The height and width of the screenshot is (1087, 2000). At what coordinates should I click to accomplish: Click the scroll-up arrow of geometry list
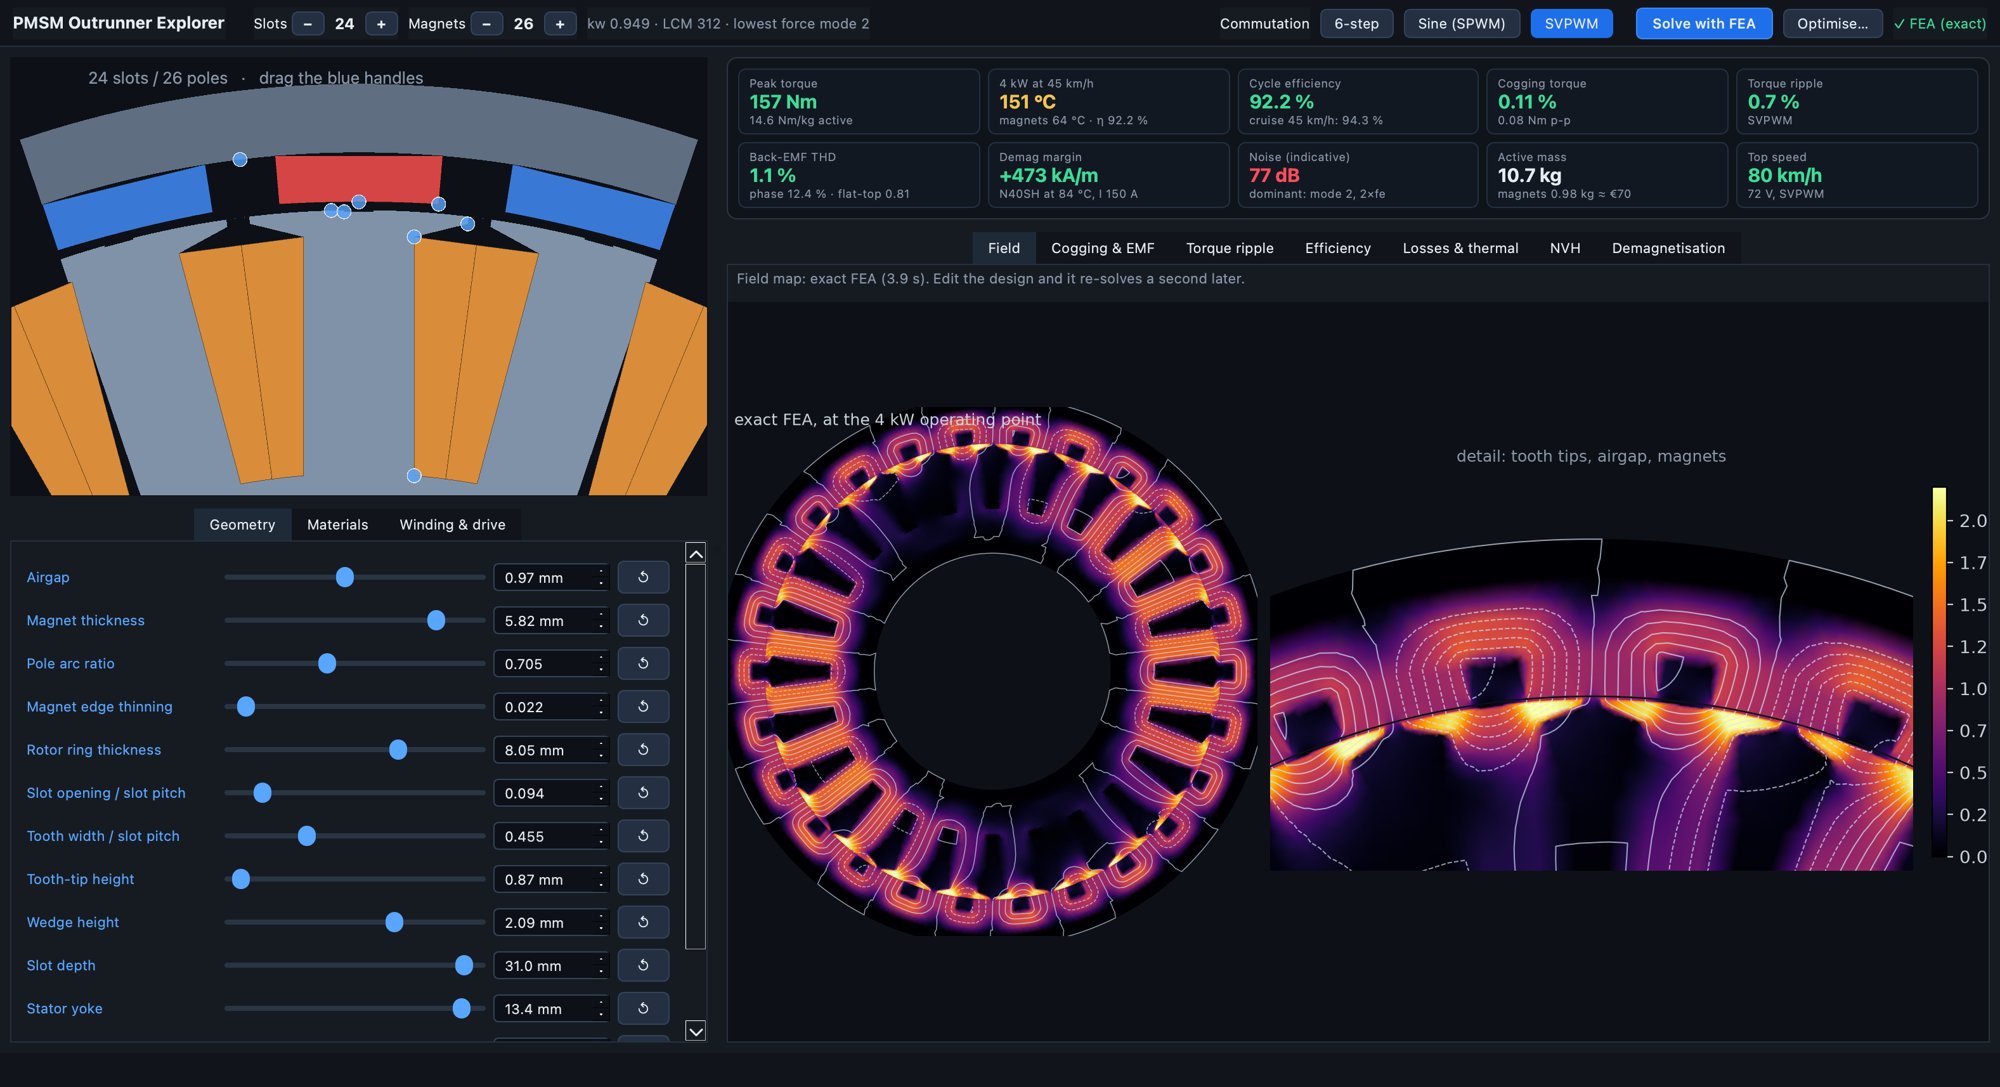695,552
